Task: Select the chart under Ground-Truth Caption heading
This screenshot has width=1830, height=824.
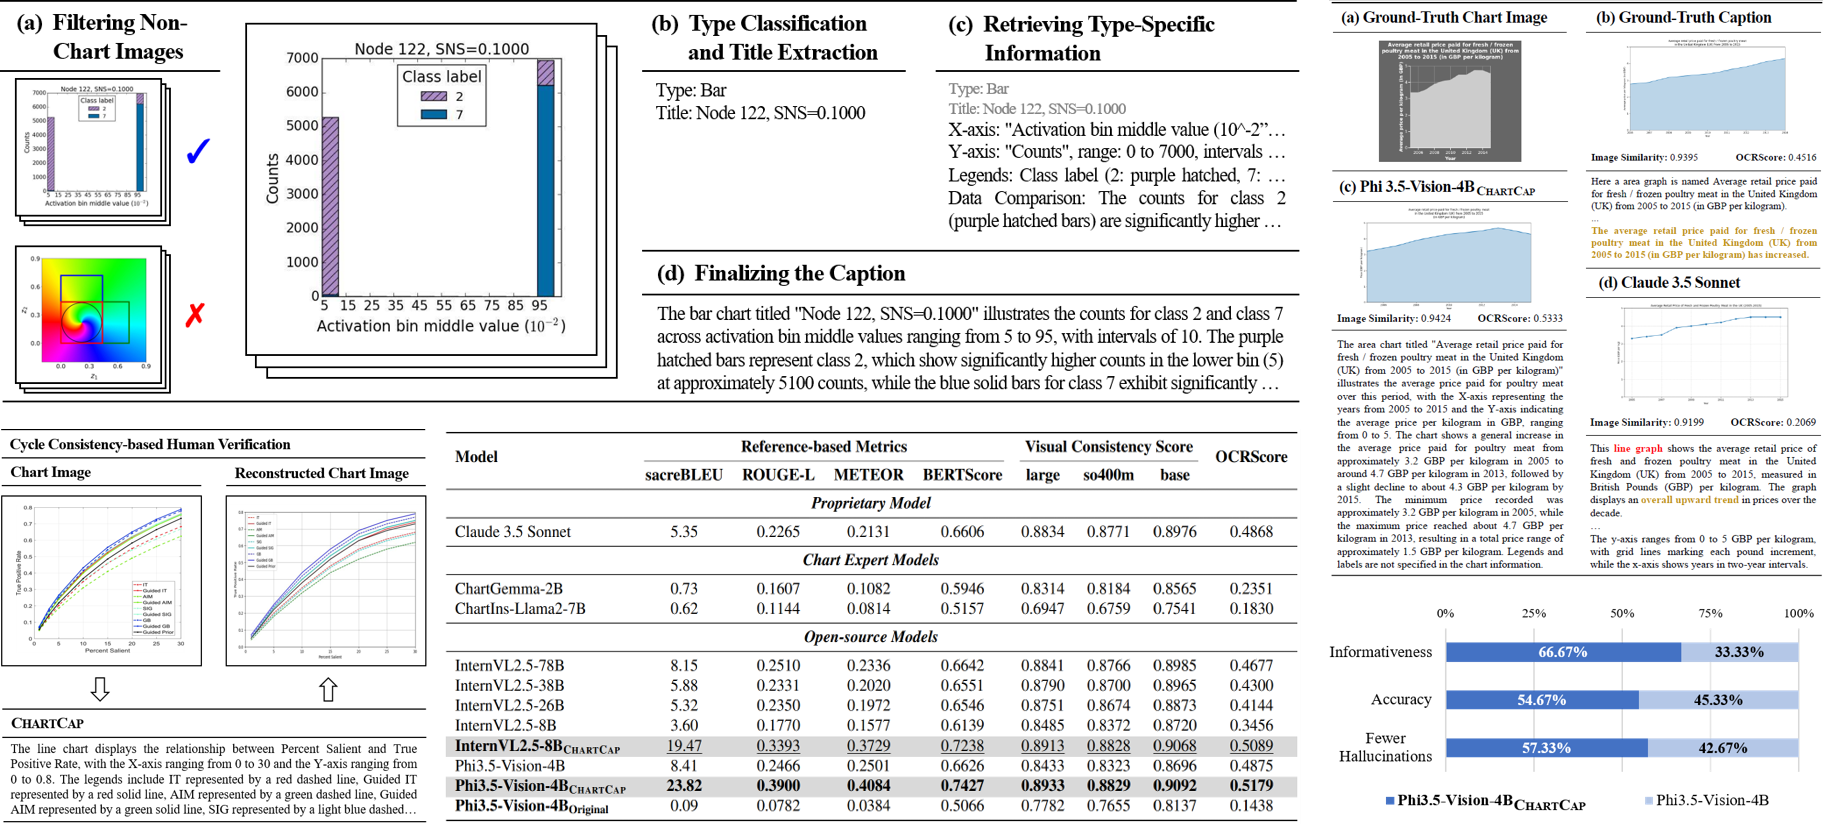Action: click(x=1708, y=87)
